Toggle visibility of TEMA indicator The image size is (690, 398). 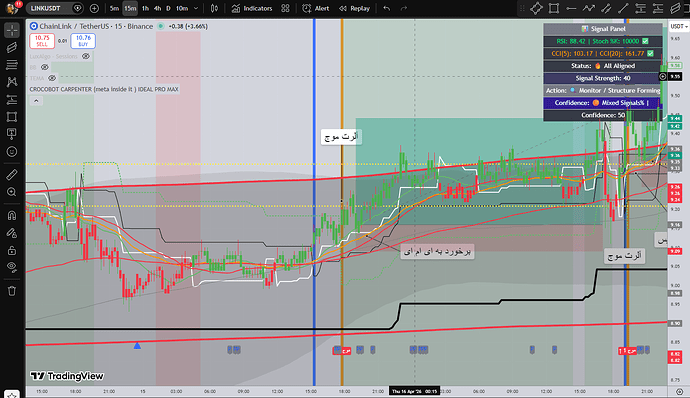[x=52, y=78]
